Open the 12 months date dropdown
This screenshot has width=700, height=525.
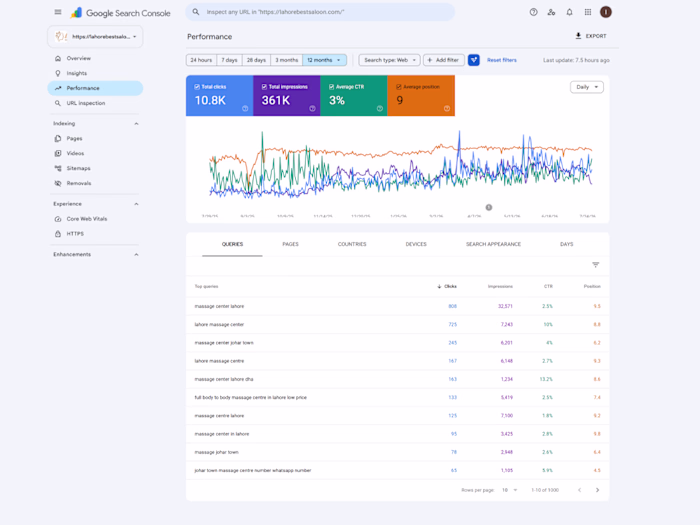coord(325,60)
